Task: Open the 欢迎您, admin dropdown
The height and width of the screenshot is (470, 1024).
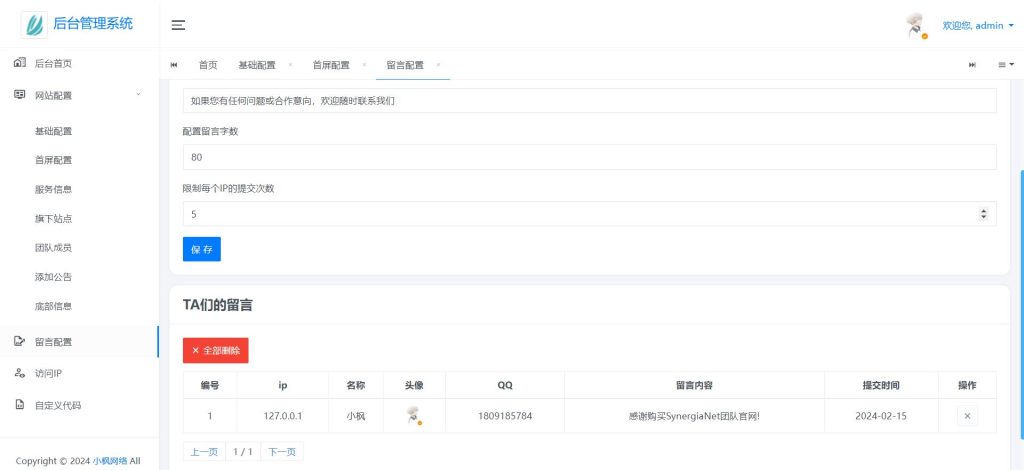Action: point(978,25)
